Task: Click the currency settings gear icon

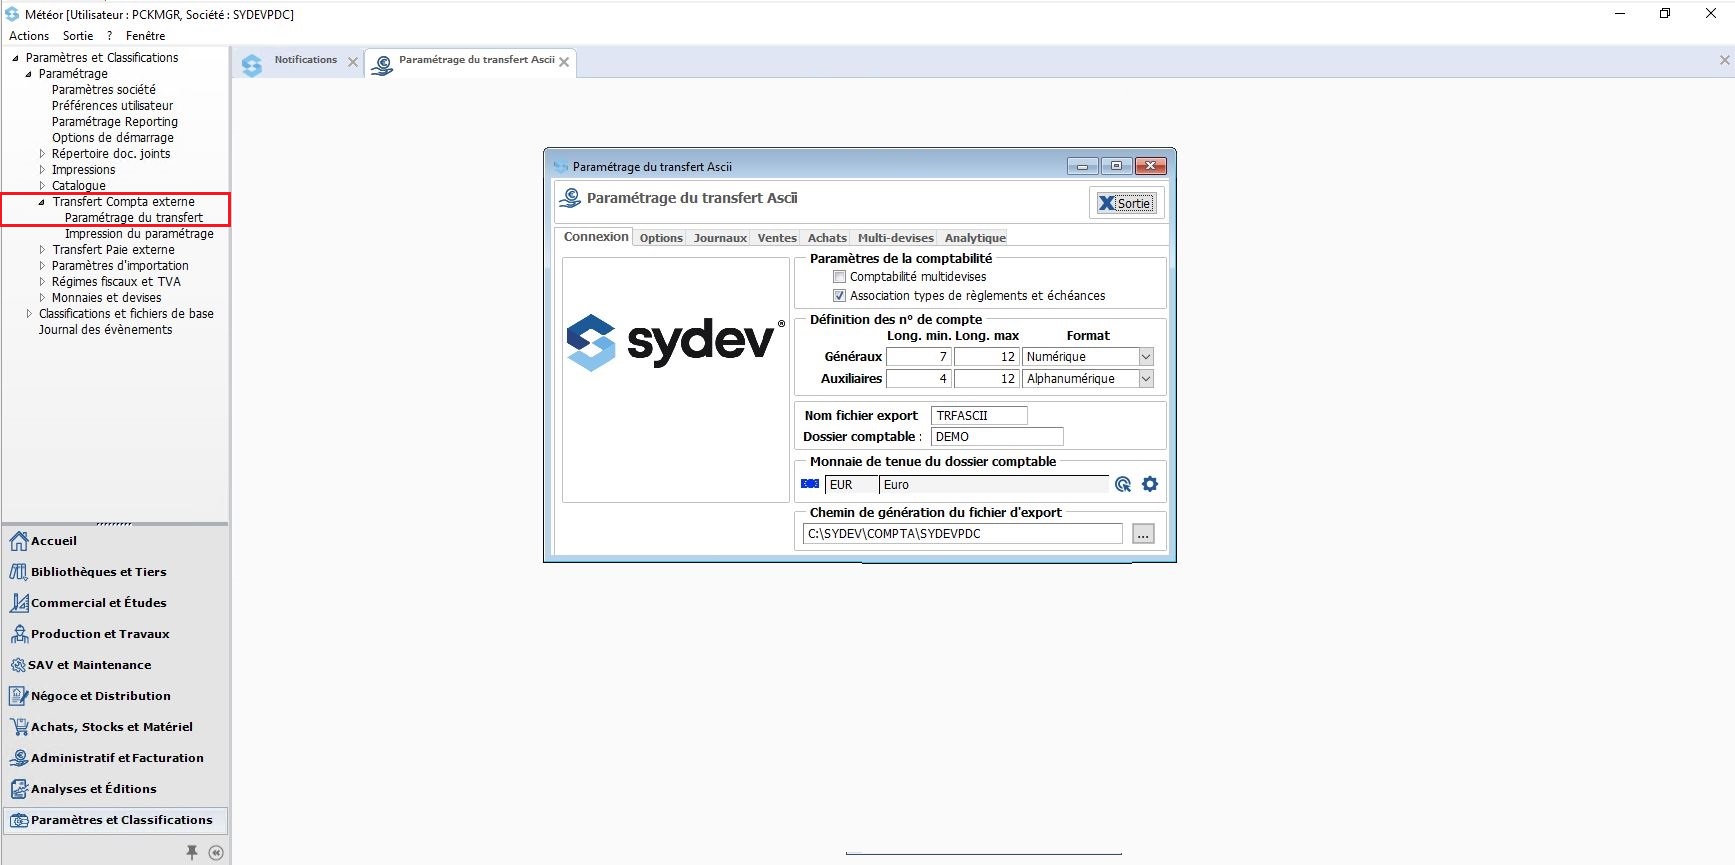Action: (x=1150, y=484)
